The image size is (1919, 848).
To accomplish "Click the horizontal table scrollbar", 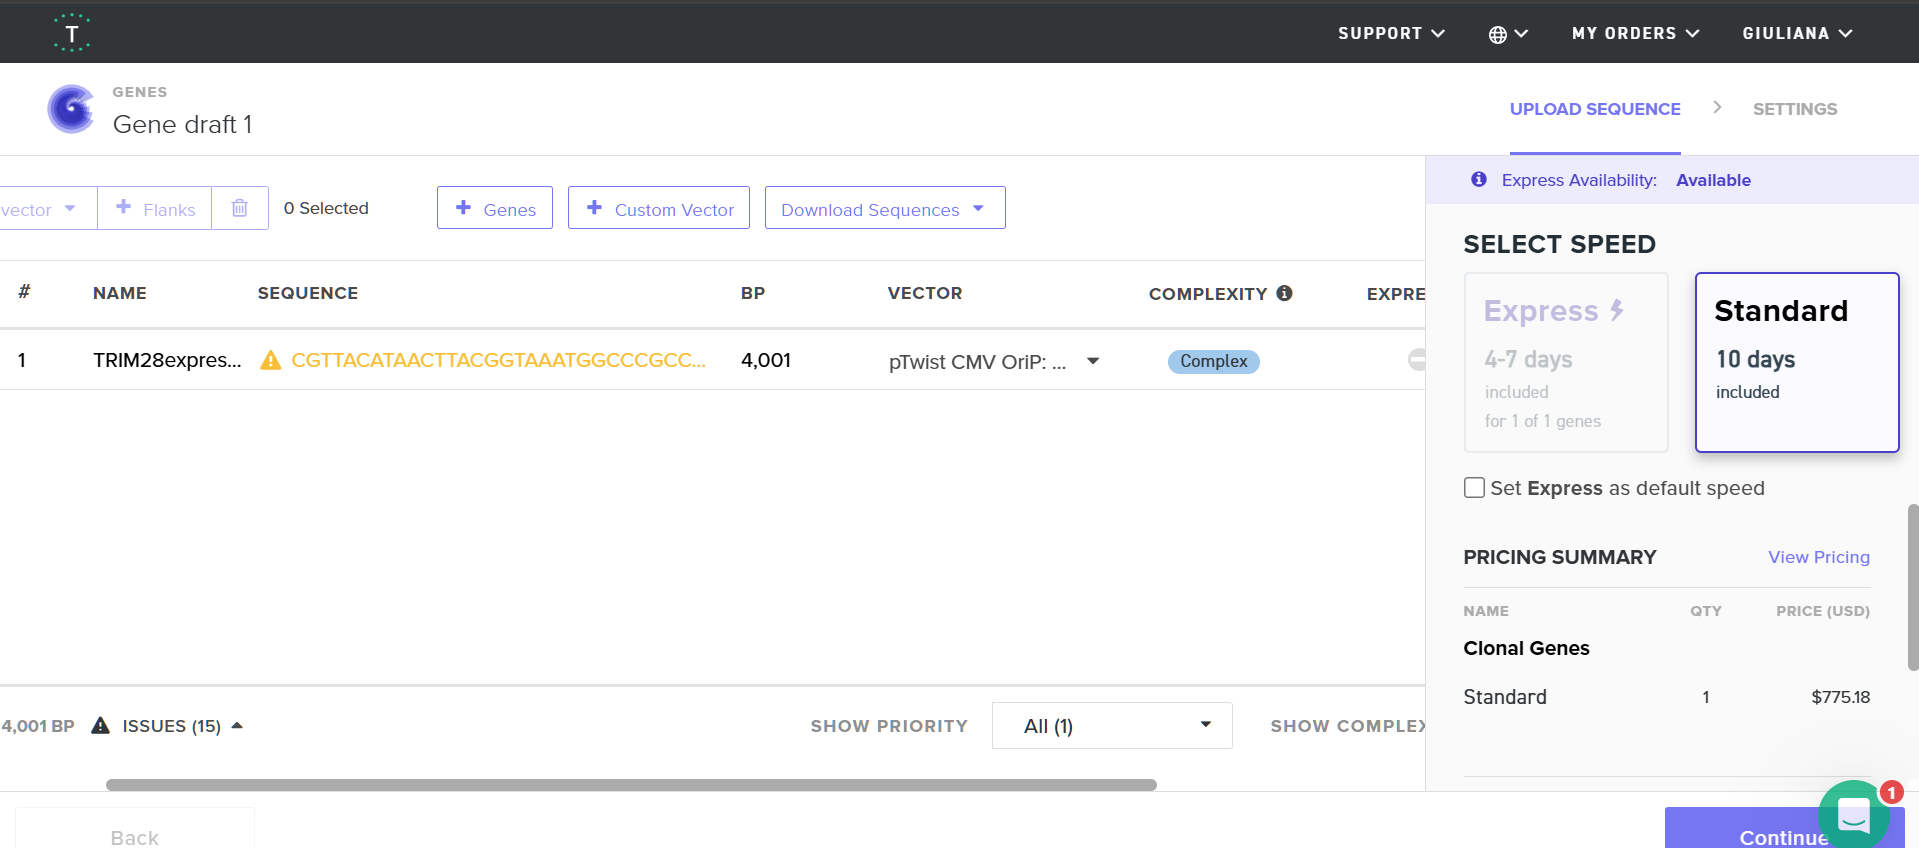I will 630,785.
